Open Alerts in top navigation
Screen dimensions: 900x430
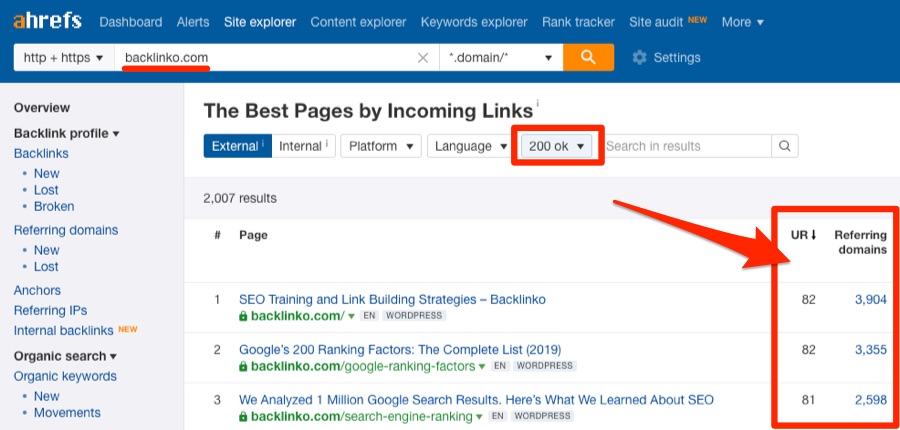193,22
